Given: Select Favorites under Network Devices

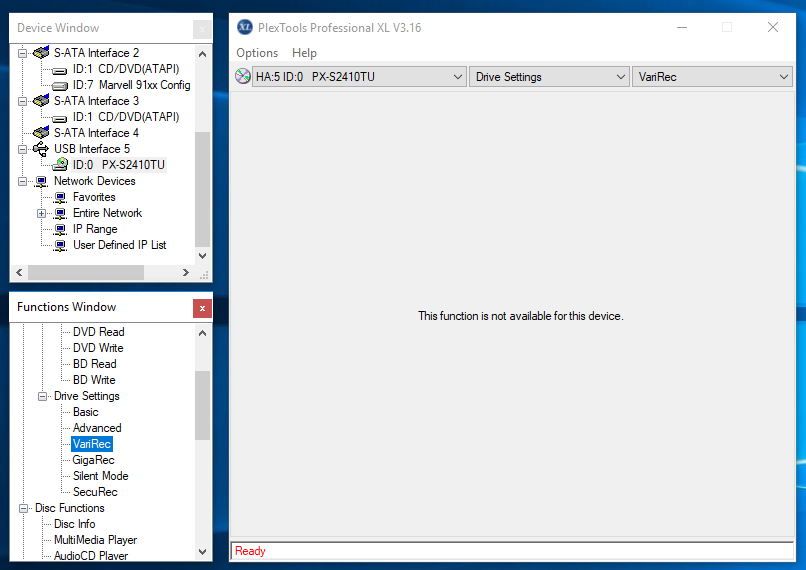Looking at the screenshot, I should point(94,197).
